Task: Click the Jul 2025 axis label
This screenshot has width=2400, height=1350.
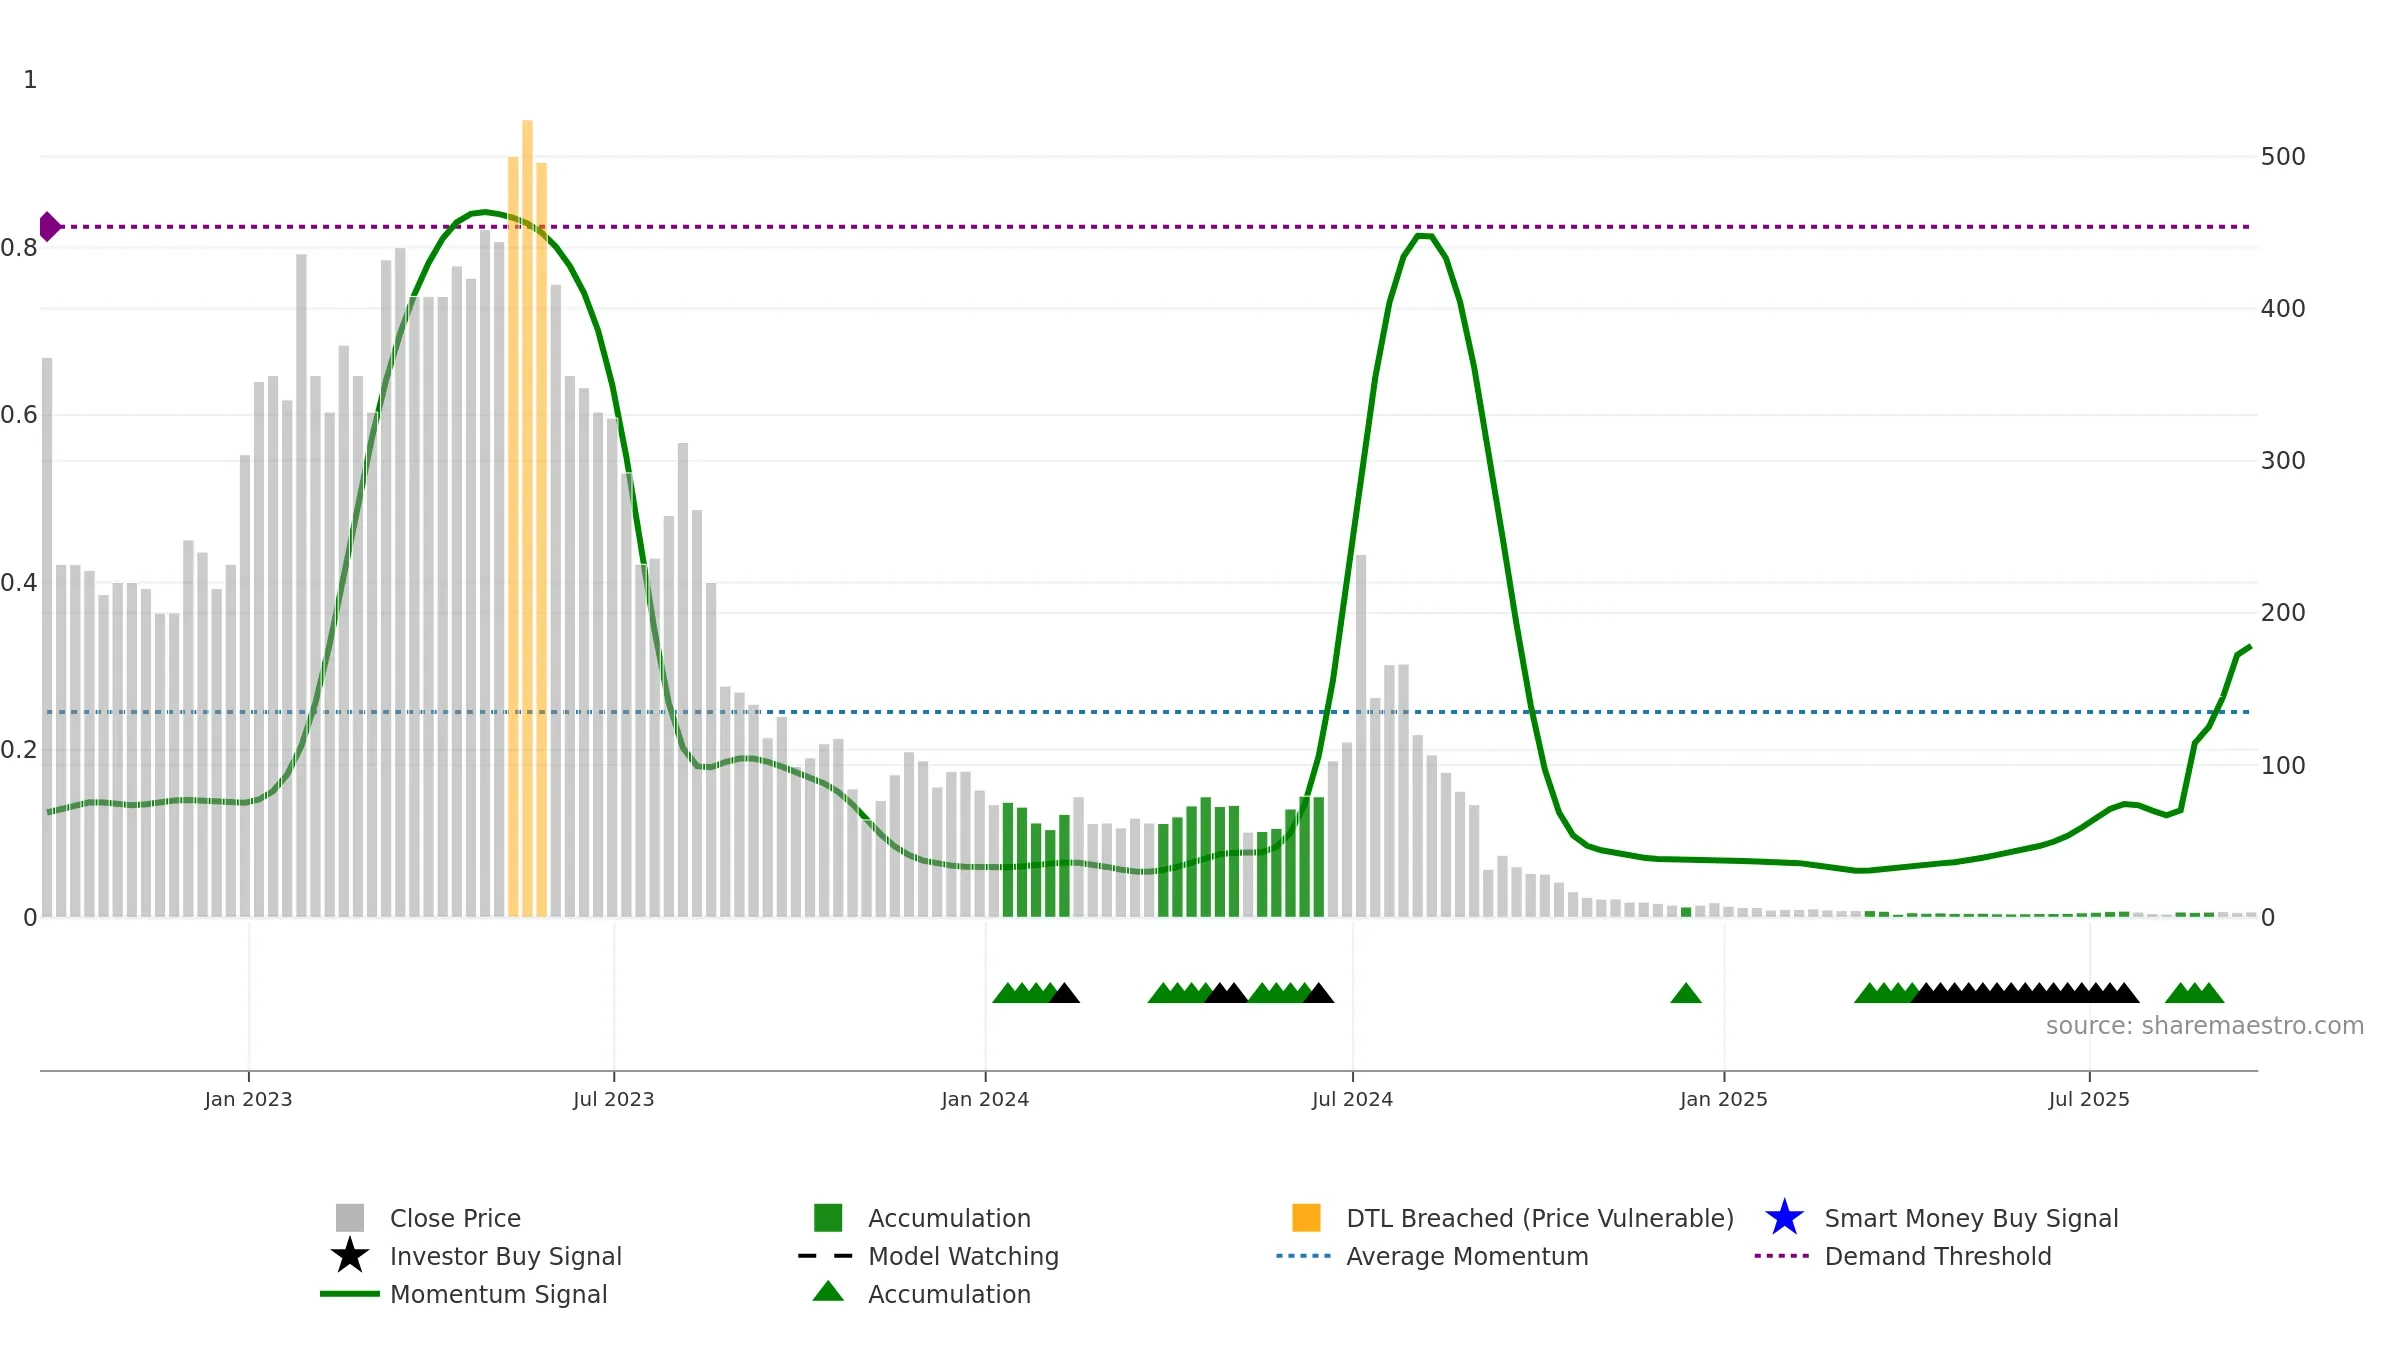Action: click(x=2089, y=1099)
